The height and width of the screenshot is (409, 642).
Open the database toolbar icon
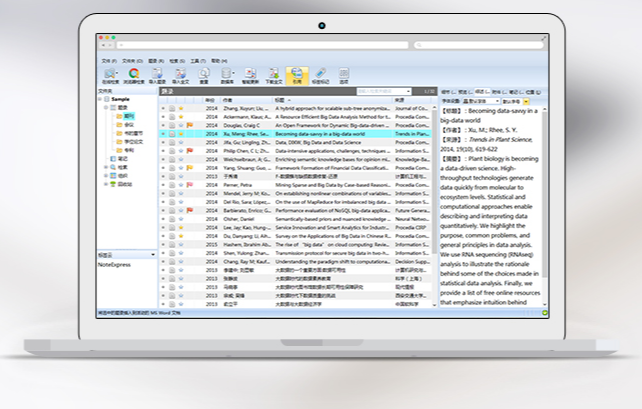point(227,75)
